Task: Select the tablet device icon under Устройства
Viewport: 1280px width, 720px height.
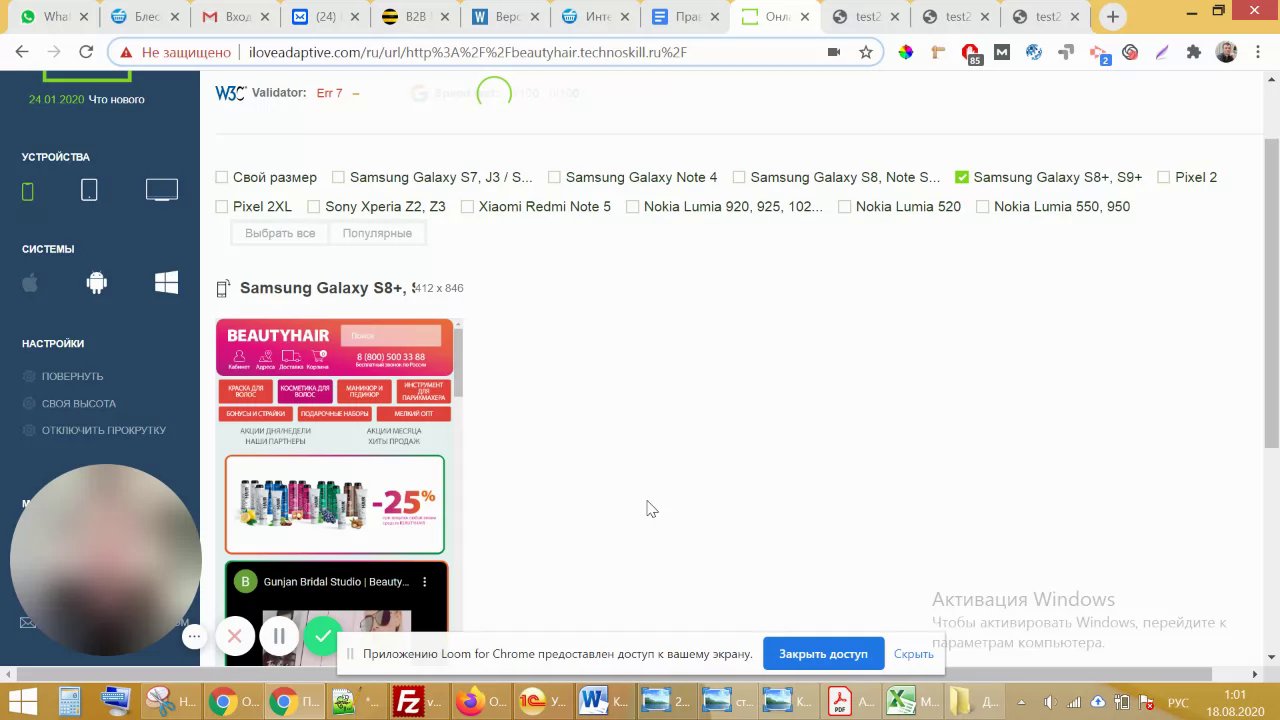Action: (89, 190)
